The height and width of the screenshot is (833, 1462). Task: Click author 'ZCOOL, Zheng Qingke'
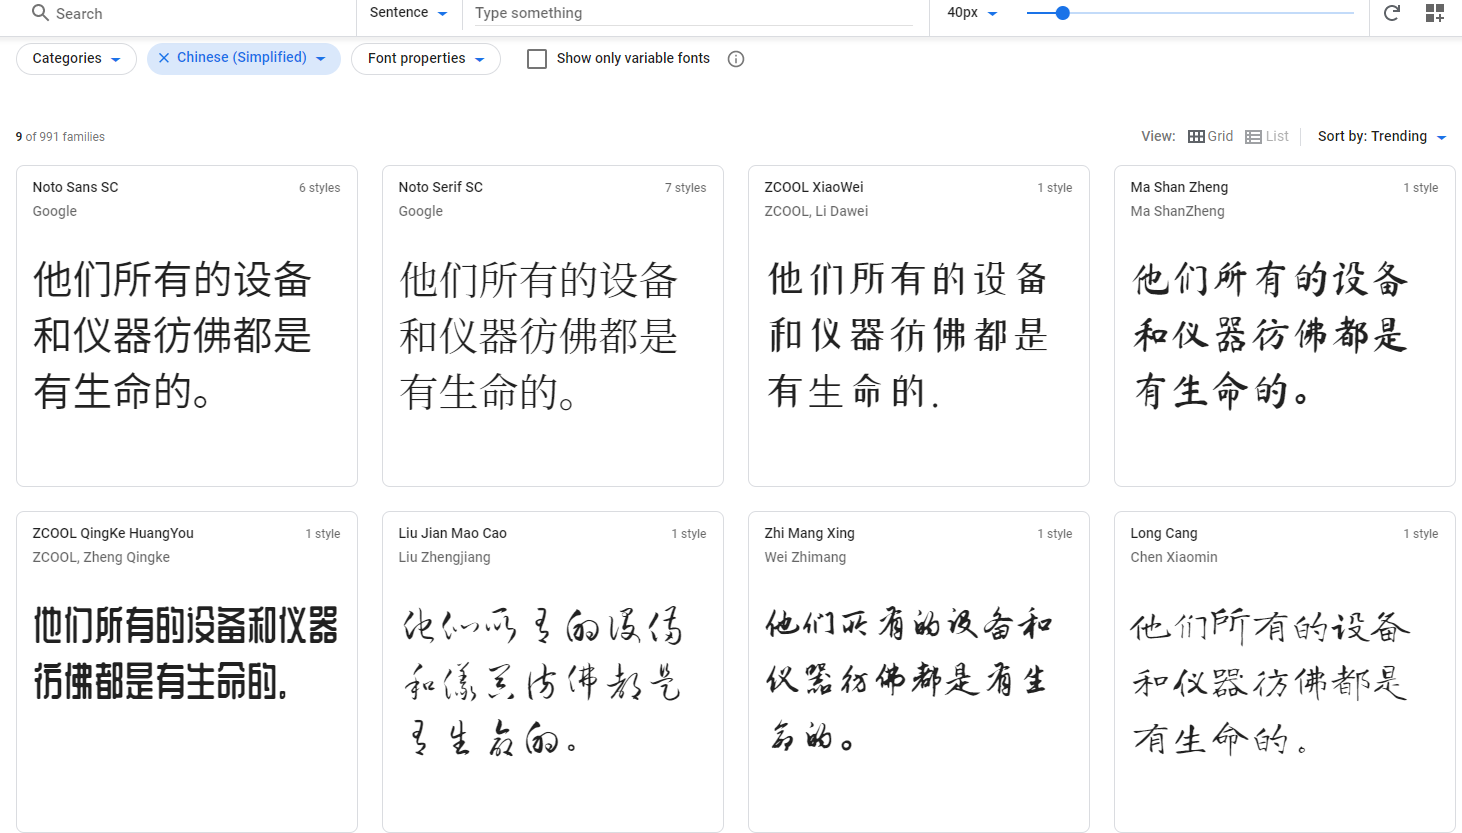[x=101, y=557]
